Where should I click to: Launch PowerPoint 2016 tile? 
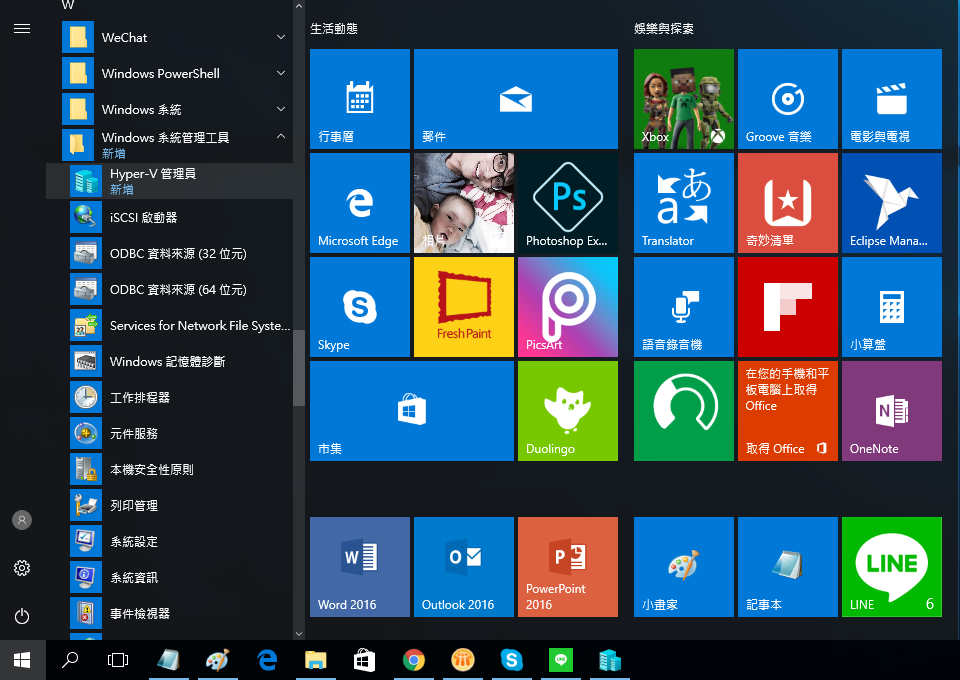[x=568, y=567]
